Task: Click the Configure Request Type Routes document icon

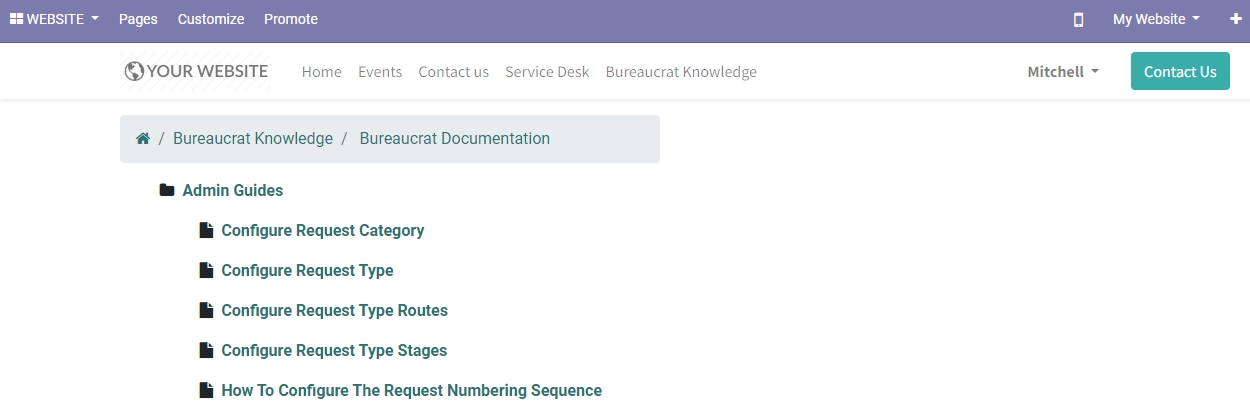Action: pyautogui.click(x=207, y=310)
